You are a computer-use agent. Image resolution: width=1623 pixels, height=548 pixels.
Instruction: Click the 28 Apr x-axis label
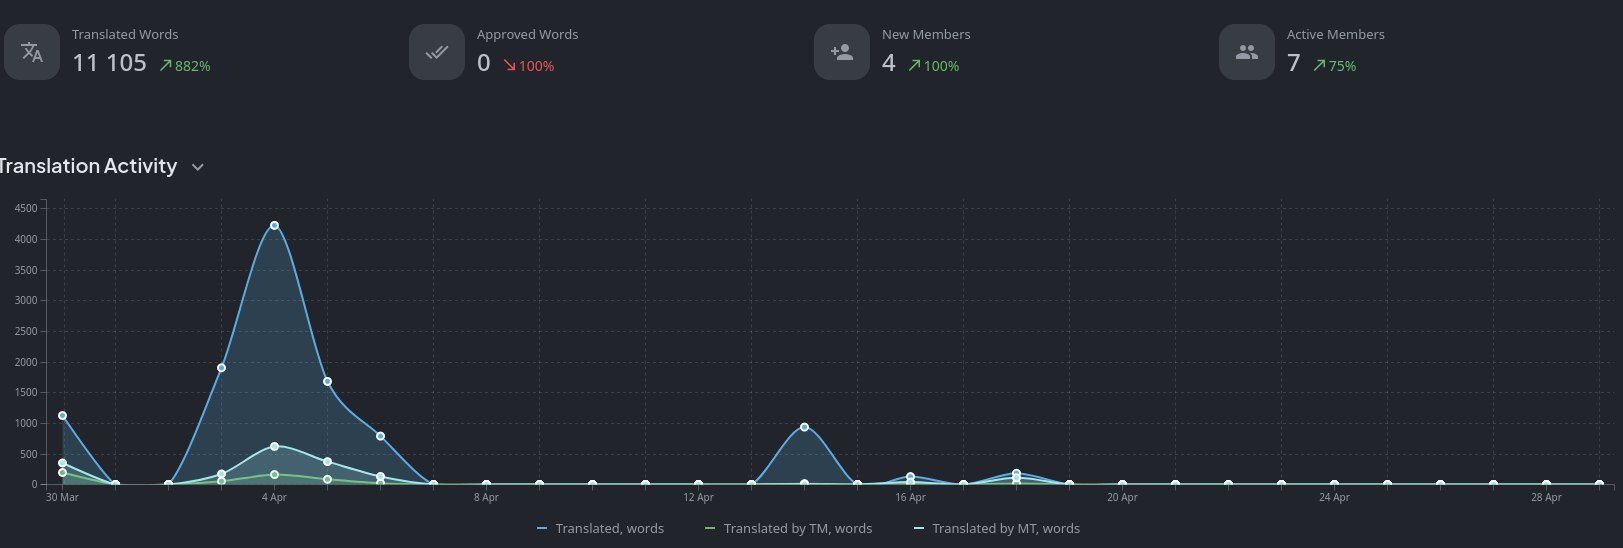1545,497
